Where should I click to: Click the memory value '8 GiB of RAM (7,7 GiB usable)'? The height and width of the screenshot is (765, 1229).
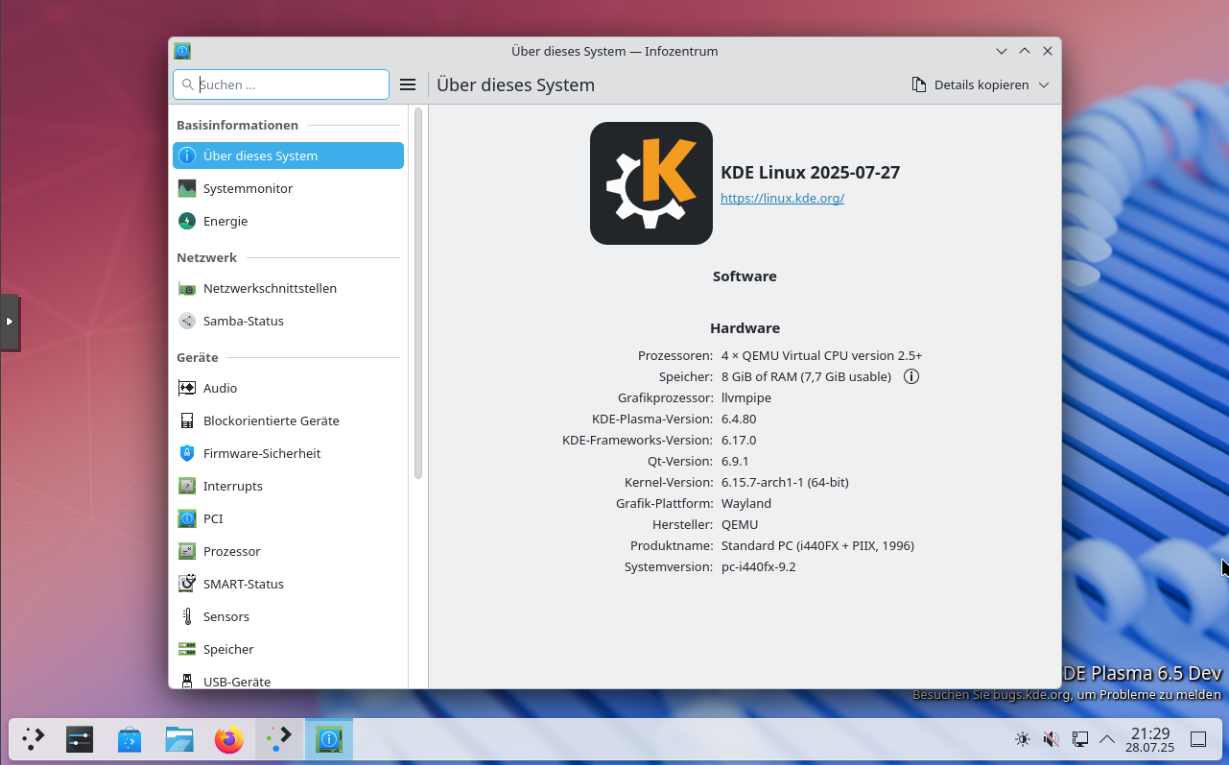tap(806, 377)
